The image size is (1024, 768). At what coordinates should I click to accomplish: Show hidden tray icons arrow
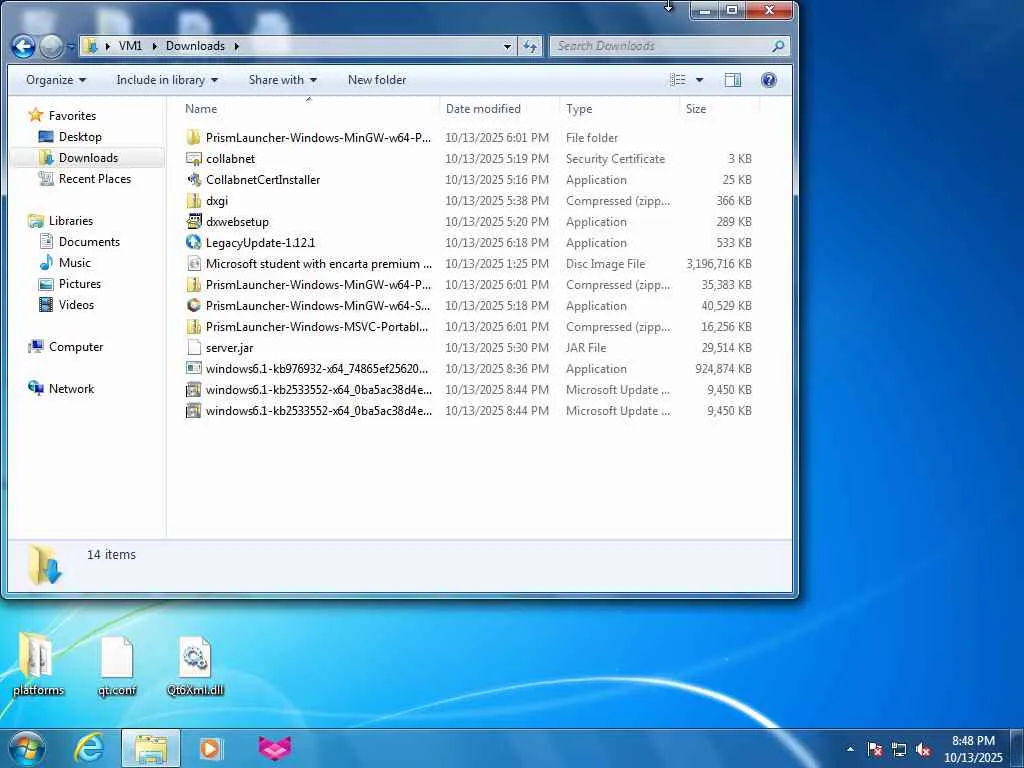click(x=850, y=749)
